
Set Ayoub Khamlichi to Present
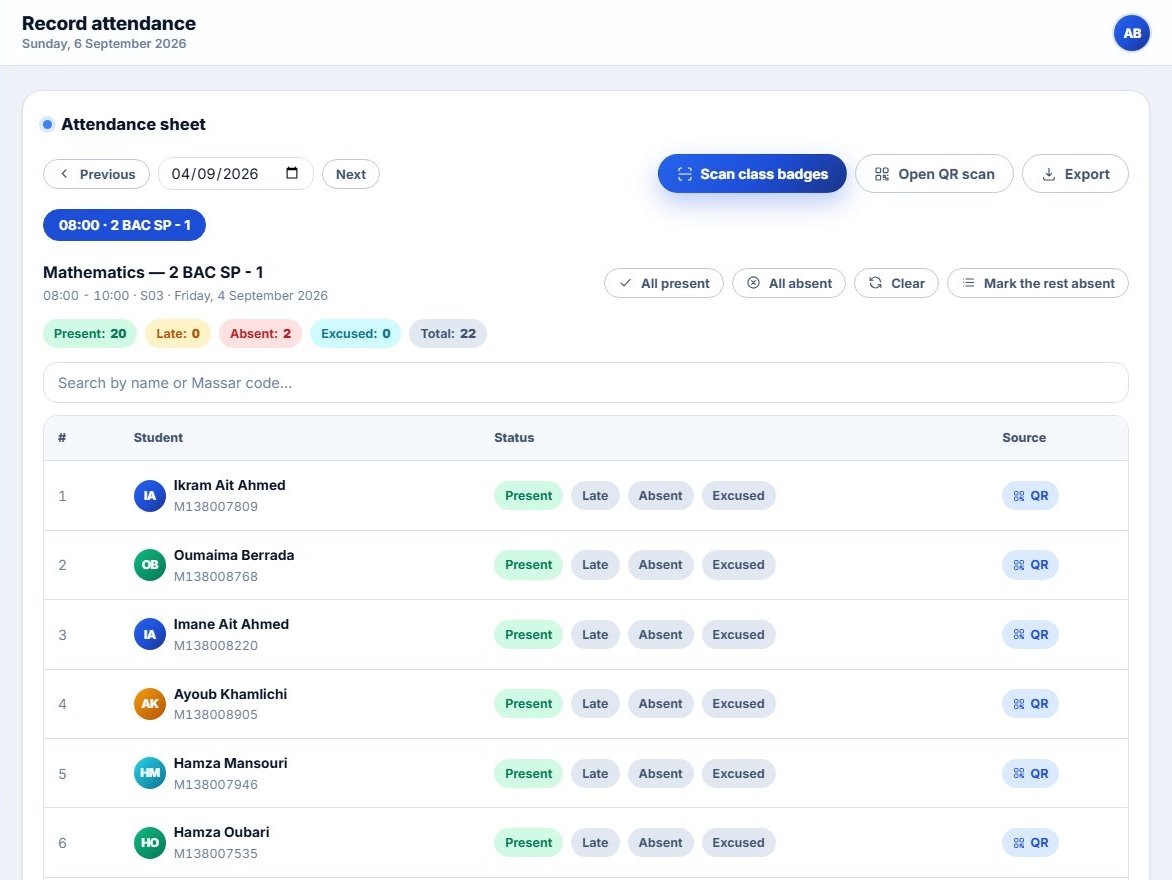(528, 704)
